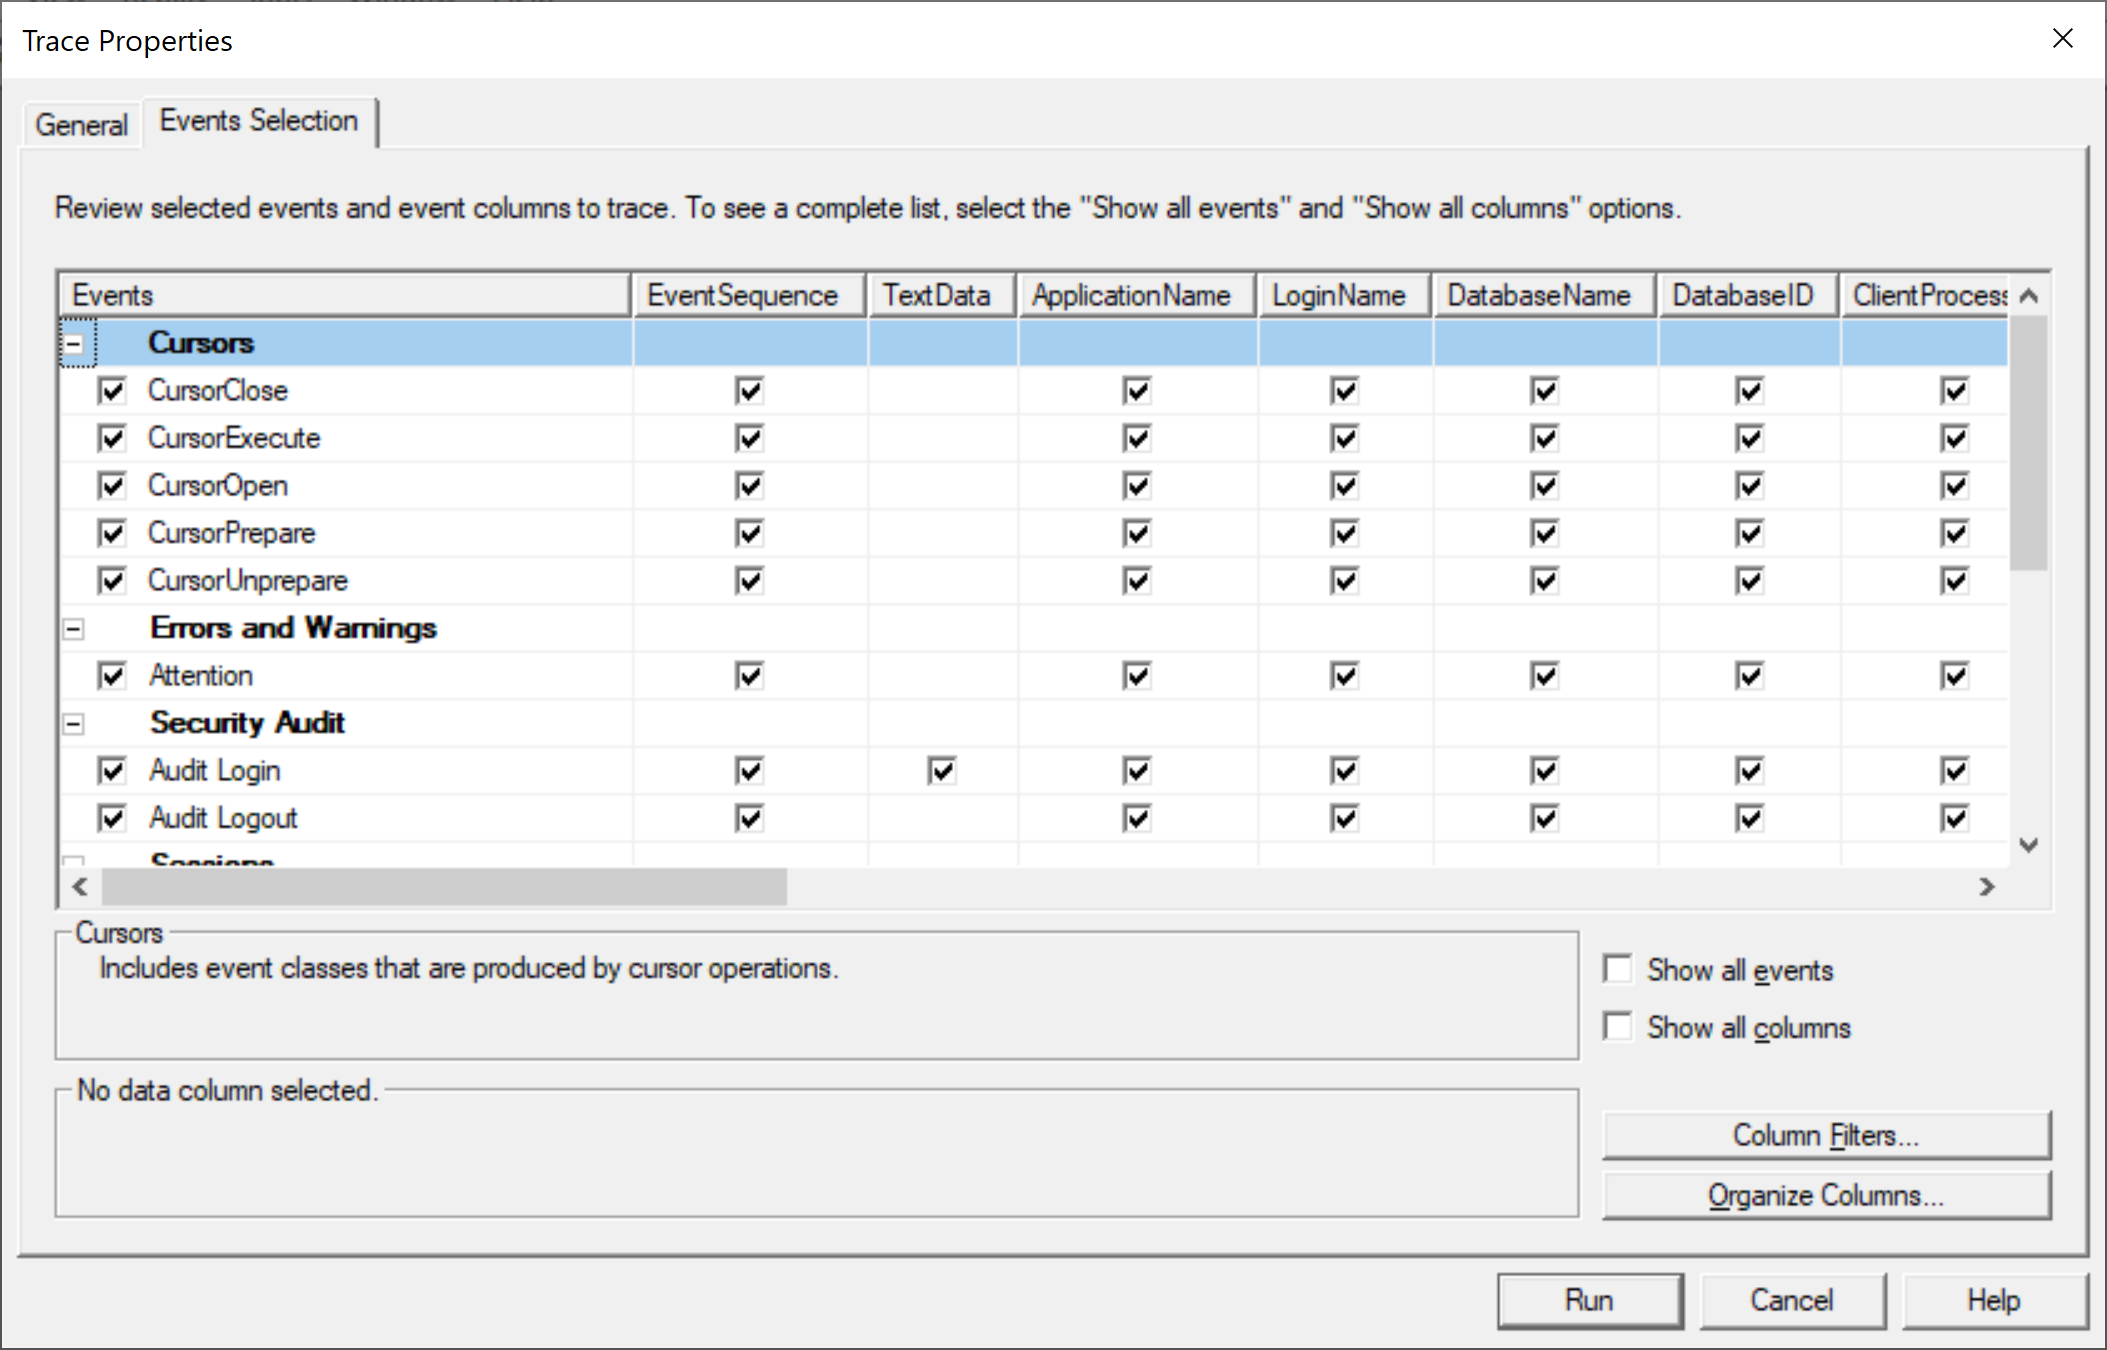Screen dimensions: 2107x1350
Task: Collapse the Security Audit category
Action: pos(74,724)
